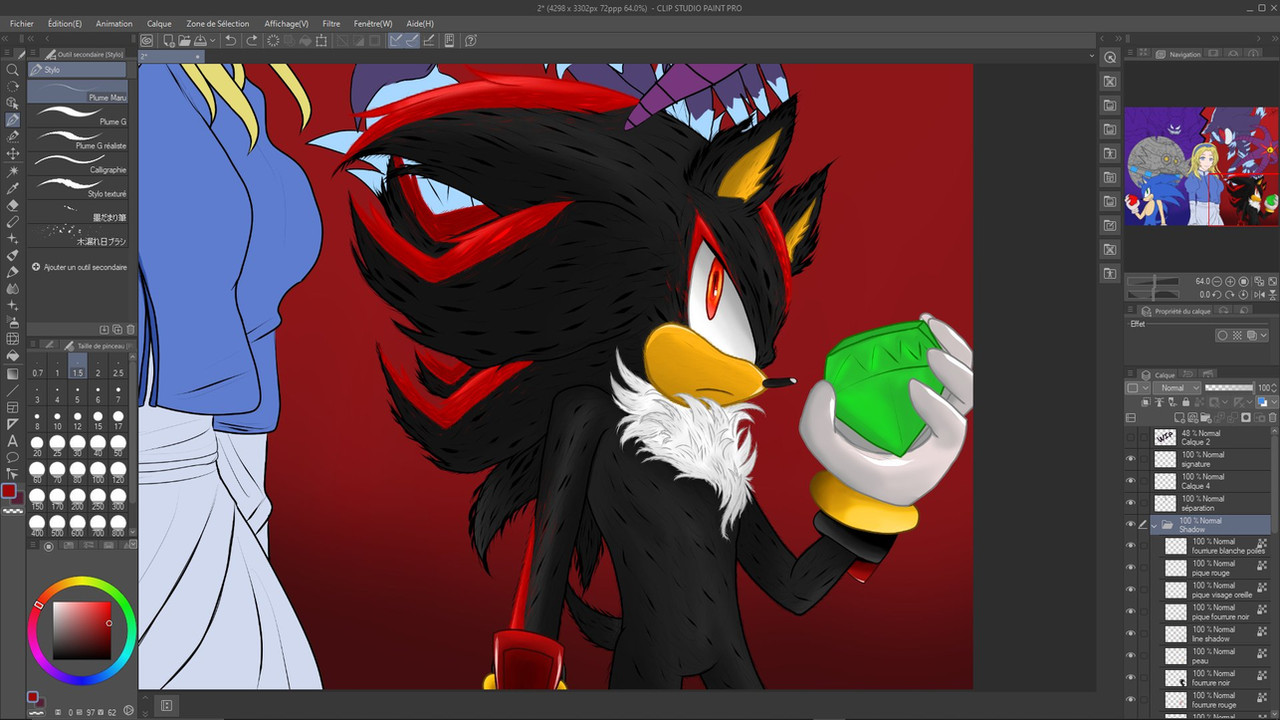Show the hidden 'Calque 2' layer
Viewport: 1280px width, 720px height.
[1130, 438]
